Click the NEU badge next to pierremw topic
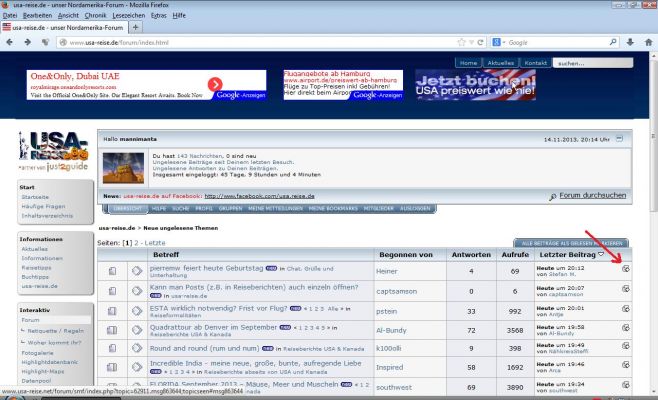This screenshot has height=400, width=658. click(x=272, y=268)
